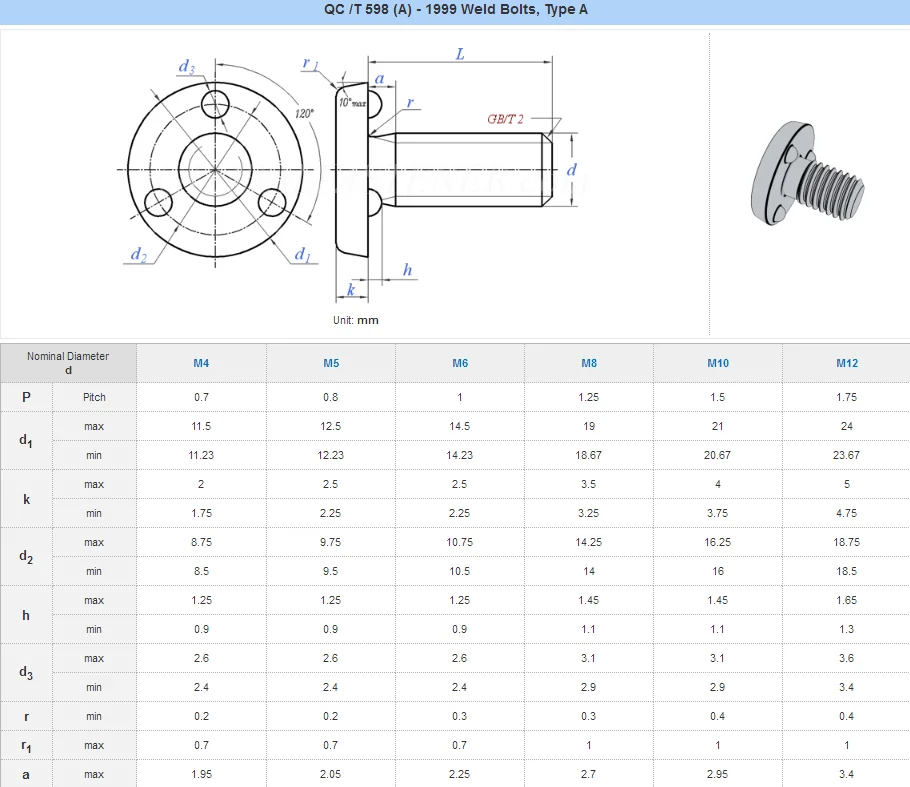Click the d3 parameter label
This screenshot has height=787, width=910.
point(26,673)
